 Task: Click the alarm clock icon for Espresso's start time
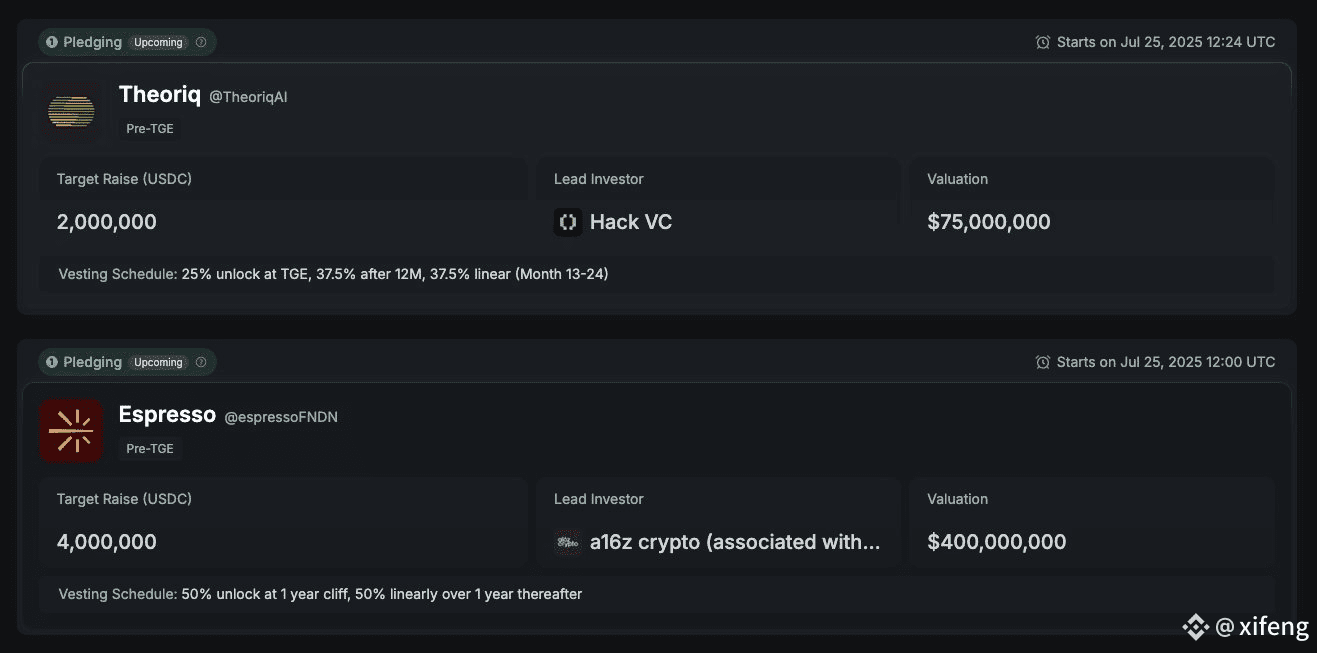coord(1043,362)
